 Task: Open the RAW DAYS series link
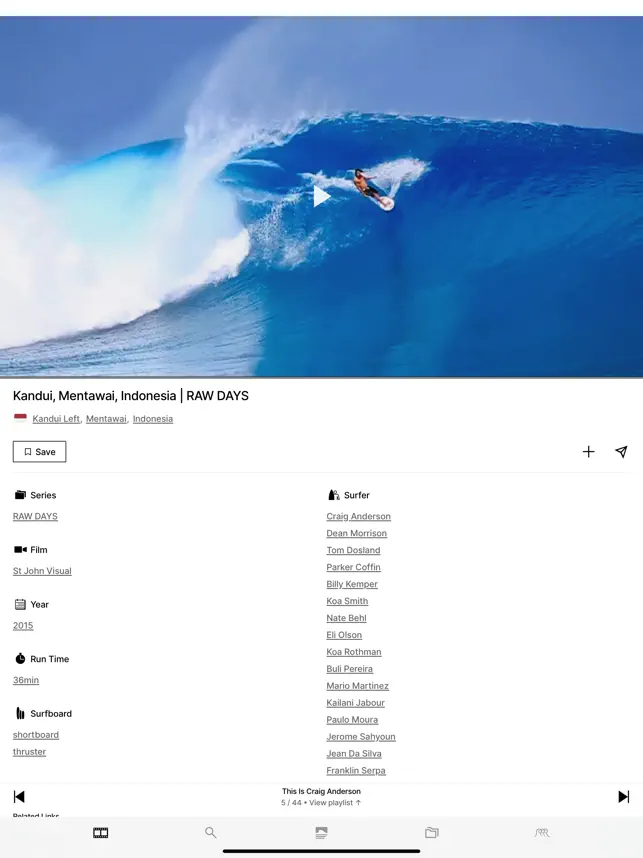pyautogui.click(x=35, y=516)
